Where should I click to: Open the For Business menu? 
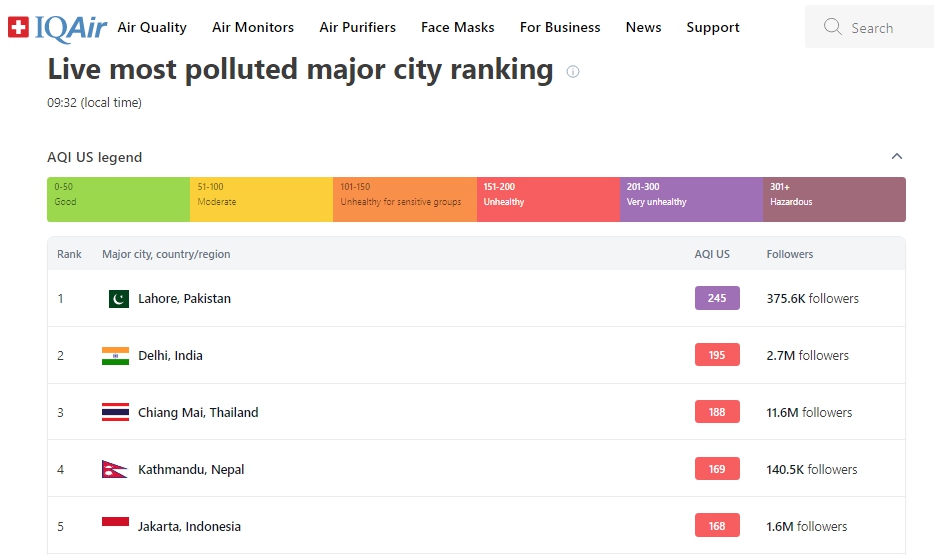point(560,27)
